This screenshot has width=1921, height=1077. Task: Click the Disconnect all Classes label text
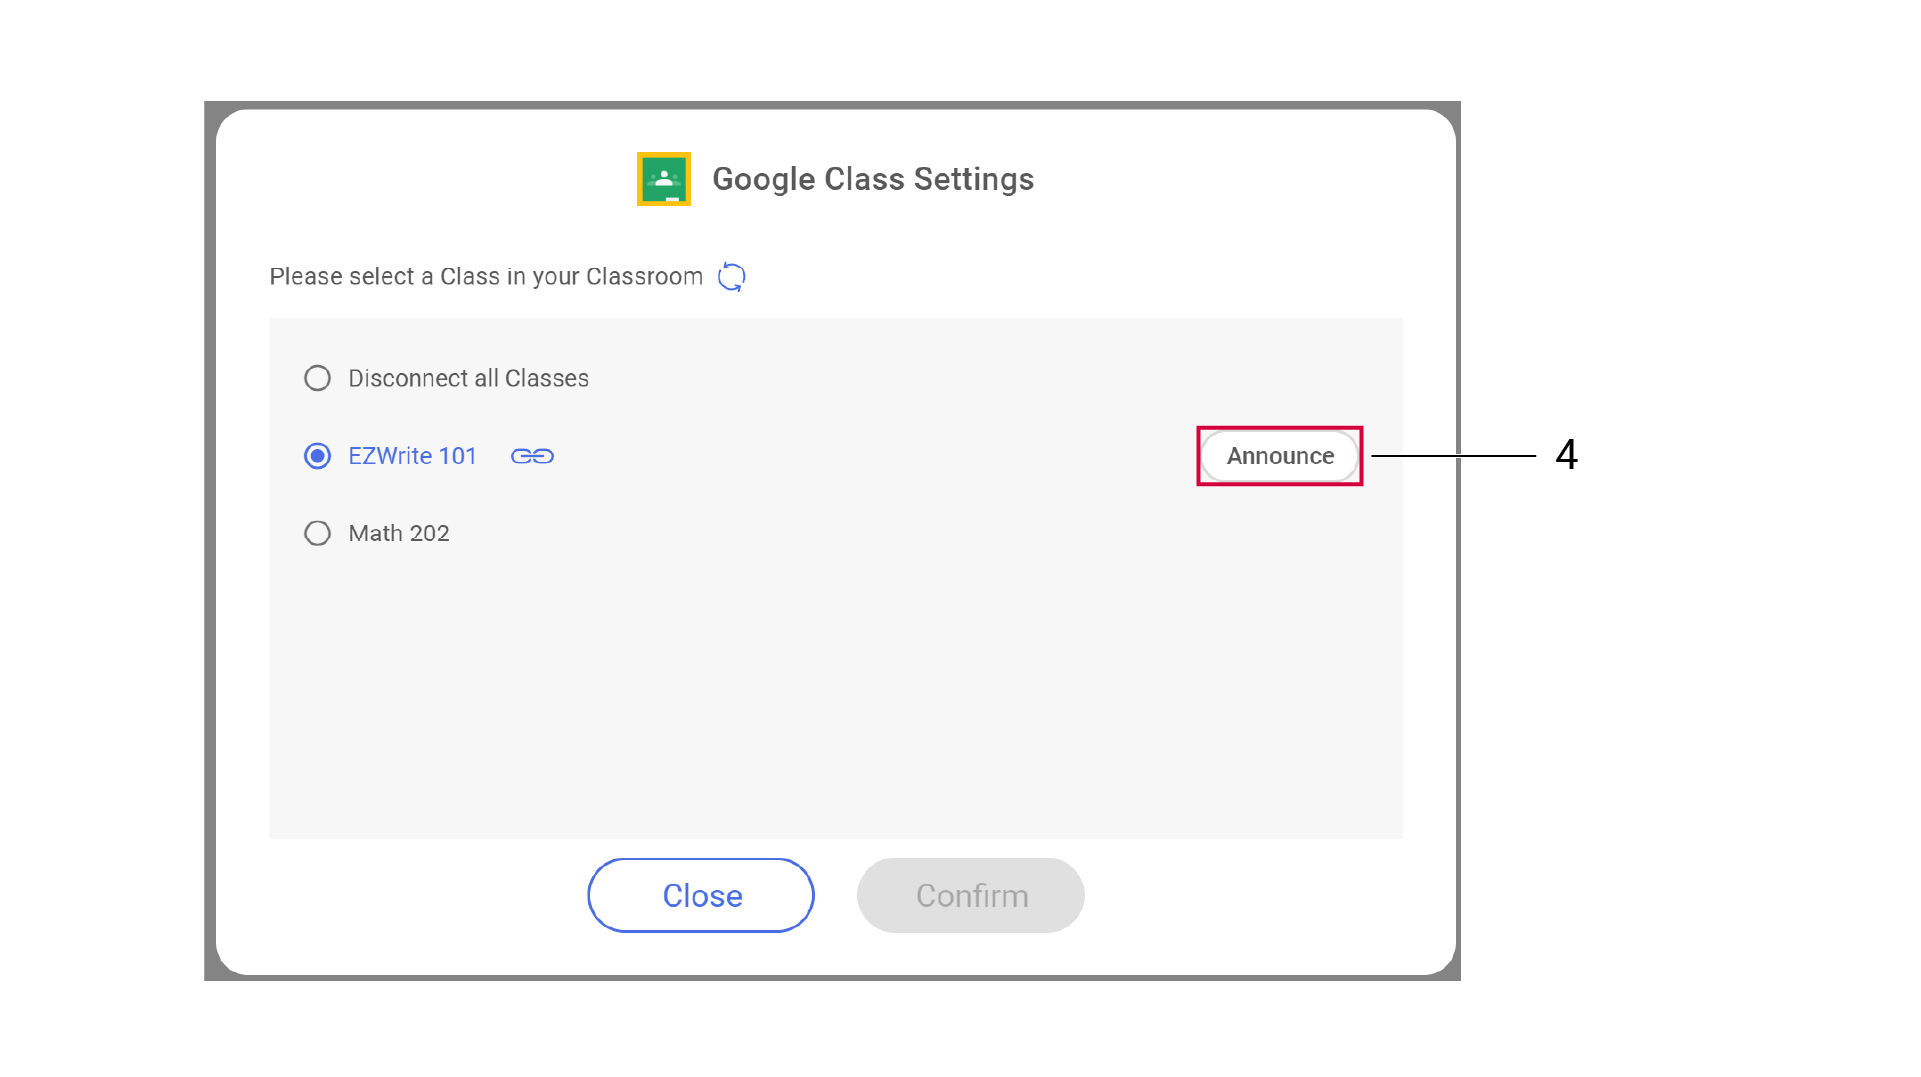click(468, 378)
